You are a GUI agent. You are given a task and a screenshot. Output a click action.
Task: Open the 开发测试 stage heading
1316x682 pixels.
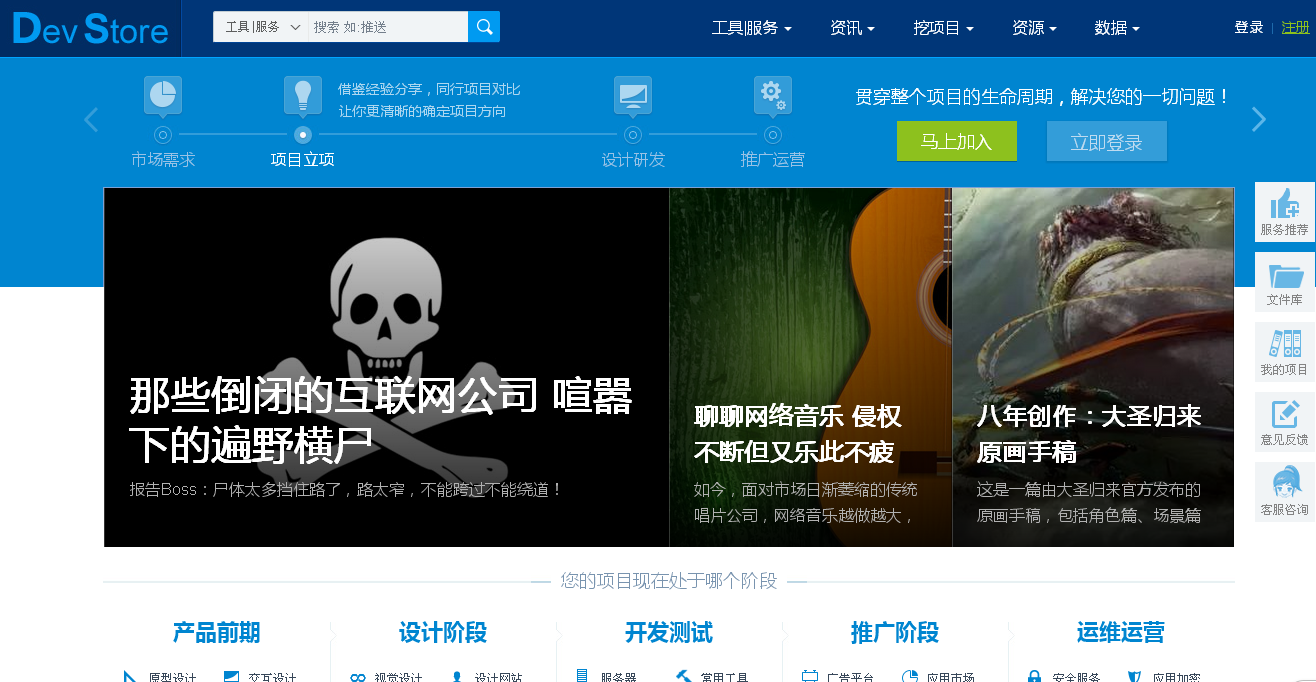[669, 633]
